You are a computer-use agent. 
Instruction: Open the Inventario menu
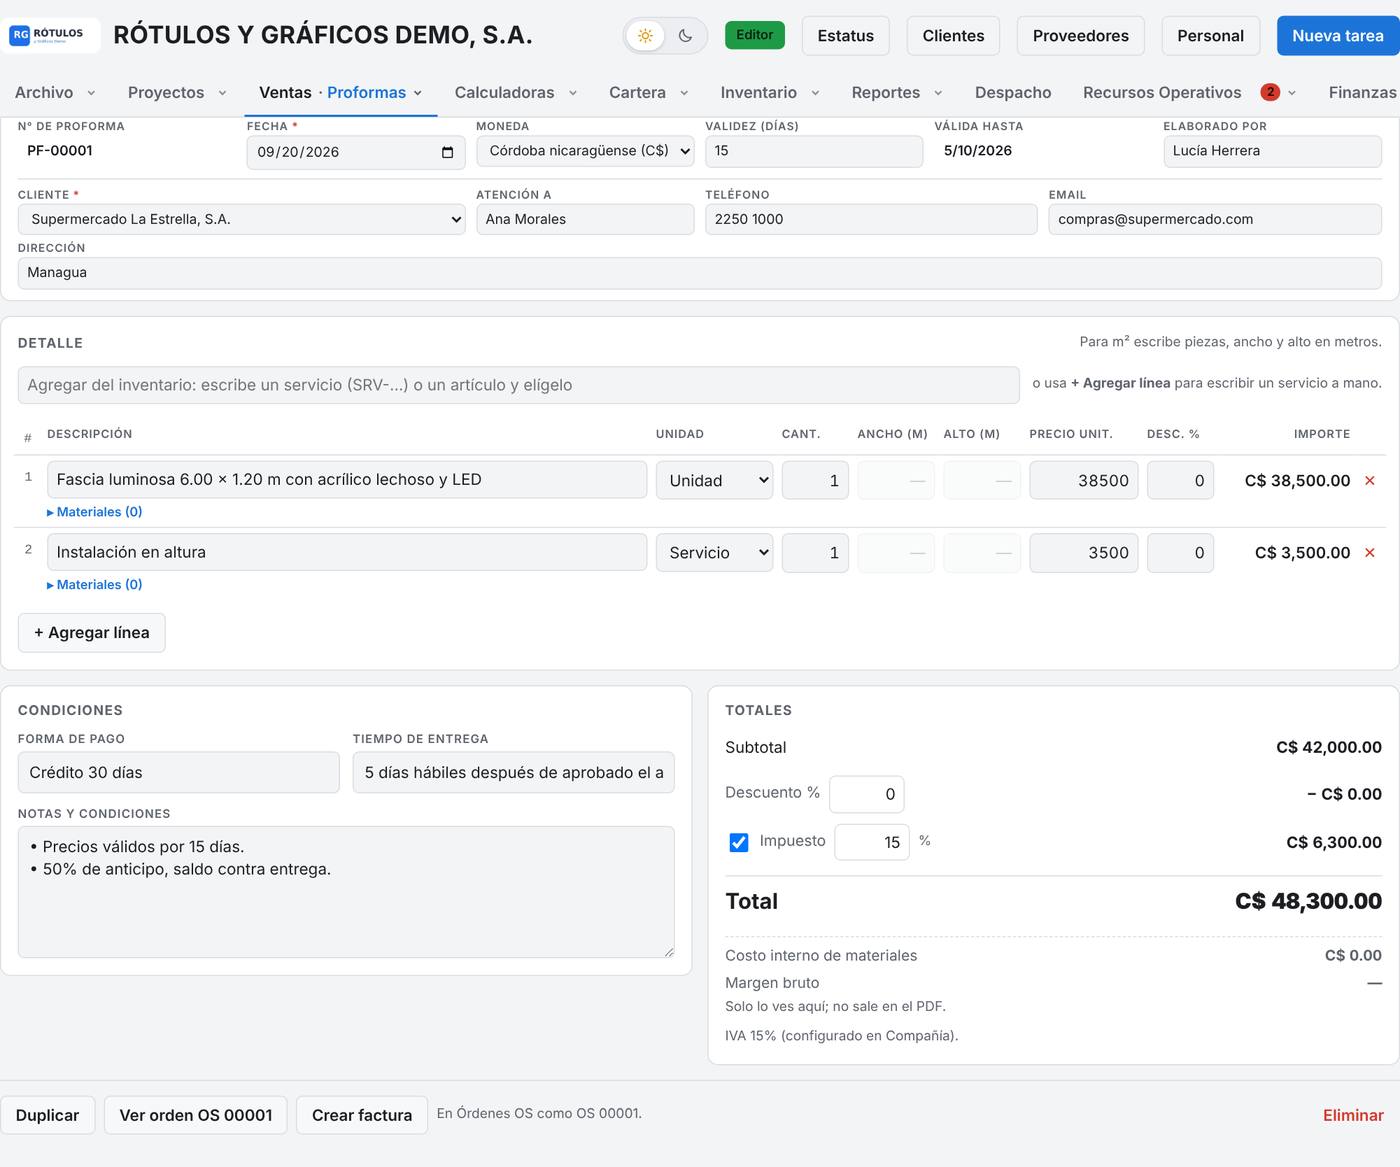tap(770, 92)
